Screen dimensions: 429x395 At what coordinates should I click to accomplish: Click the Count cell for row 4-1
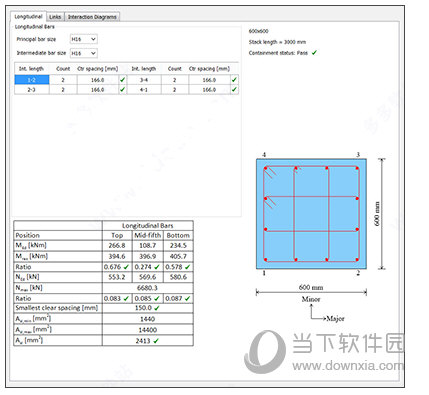point(175,90)
